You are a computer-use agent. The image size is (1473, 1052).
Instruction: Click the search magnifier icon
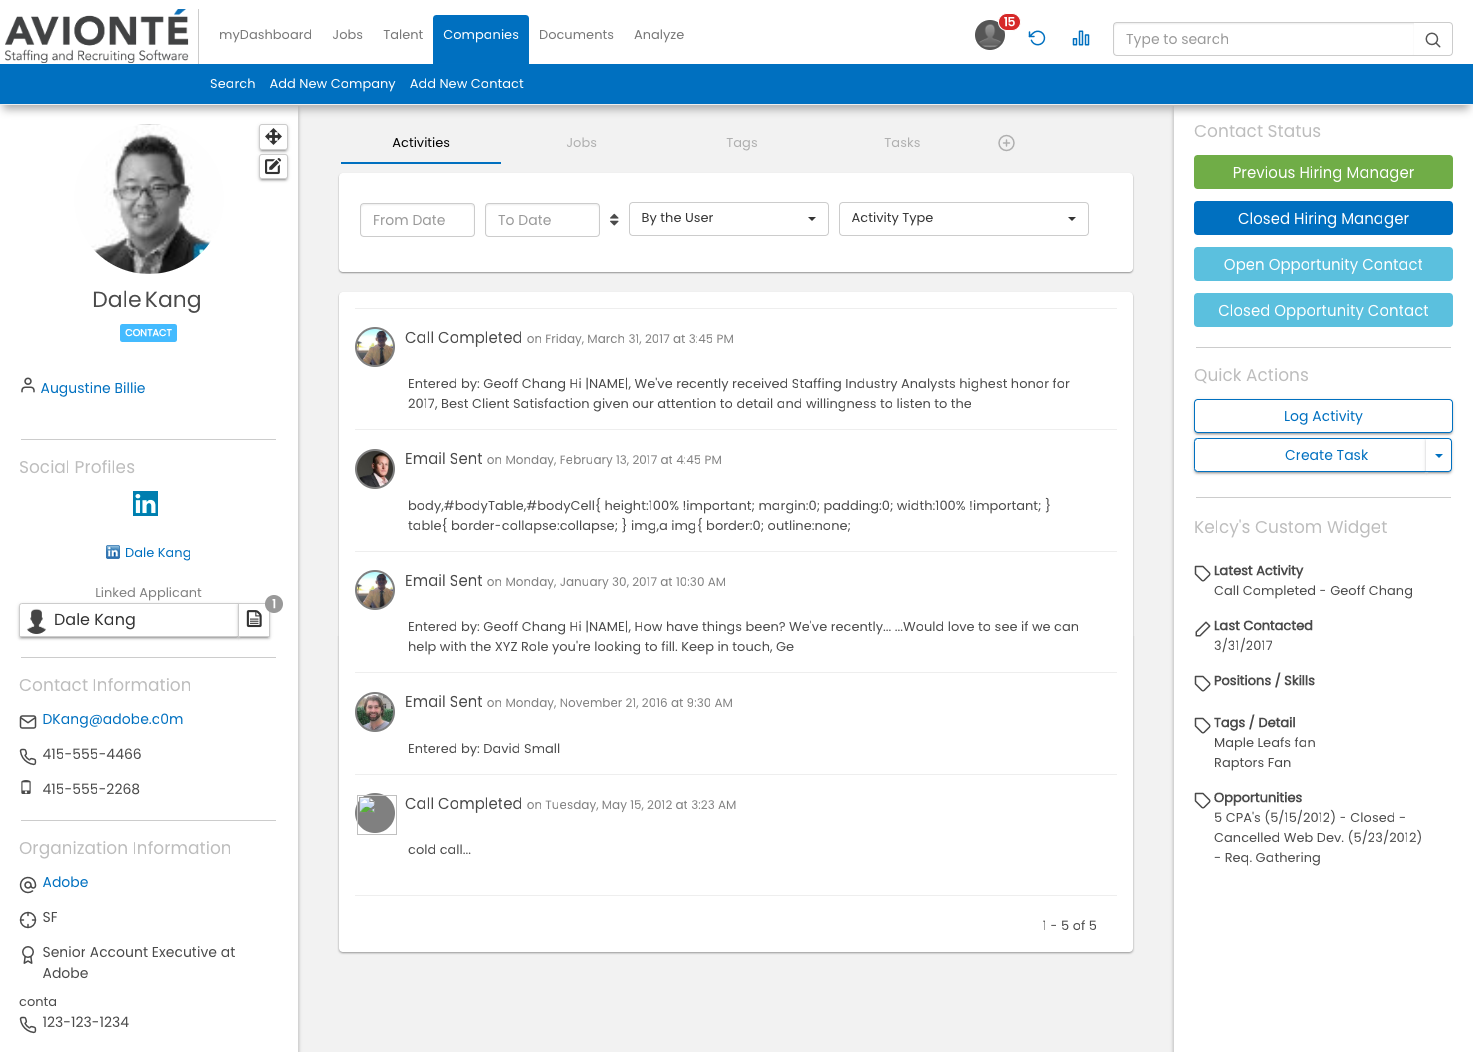[1432, 40]
